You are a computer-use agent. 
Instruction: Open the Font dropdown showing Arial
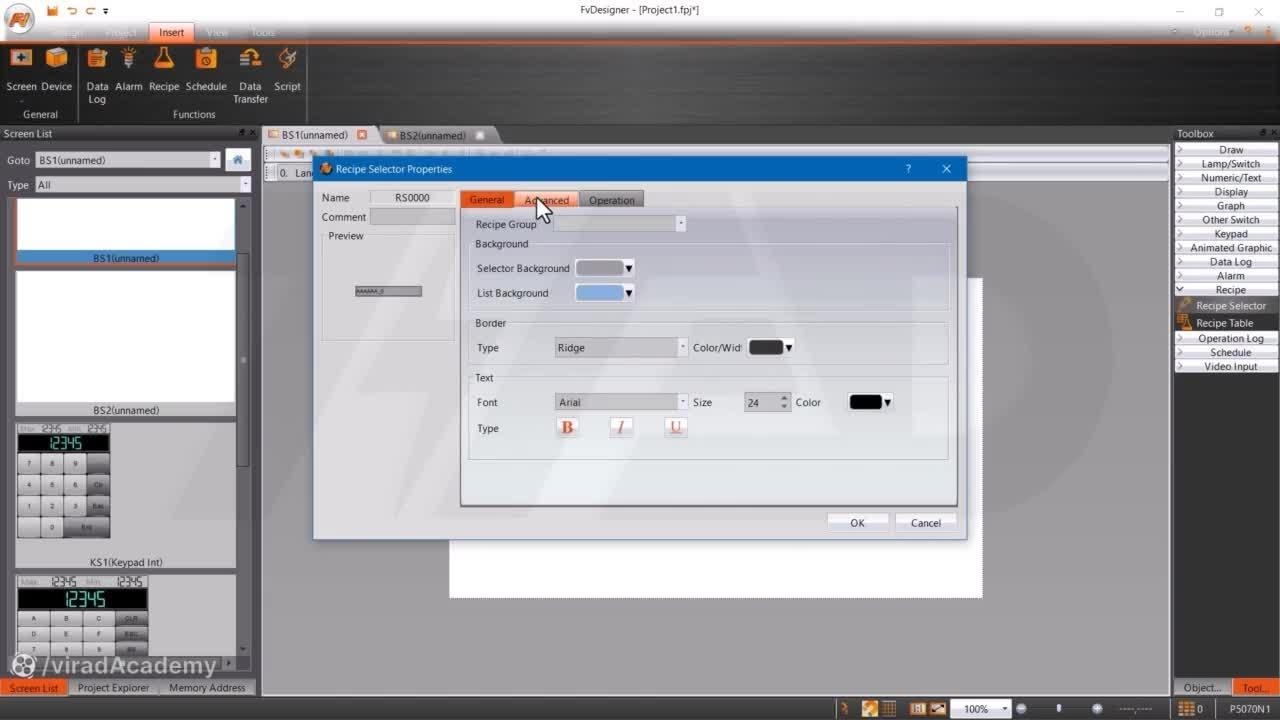pos(621,402)
